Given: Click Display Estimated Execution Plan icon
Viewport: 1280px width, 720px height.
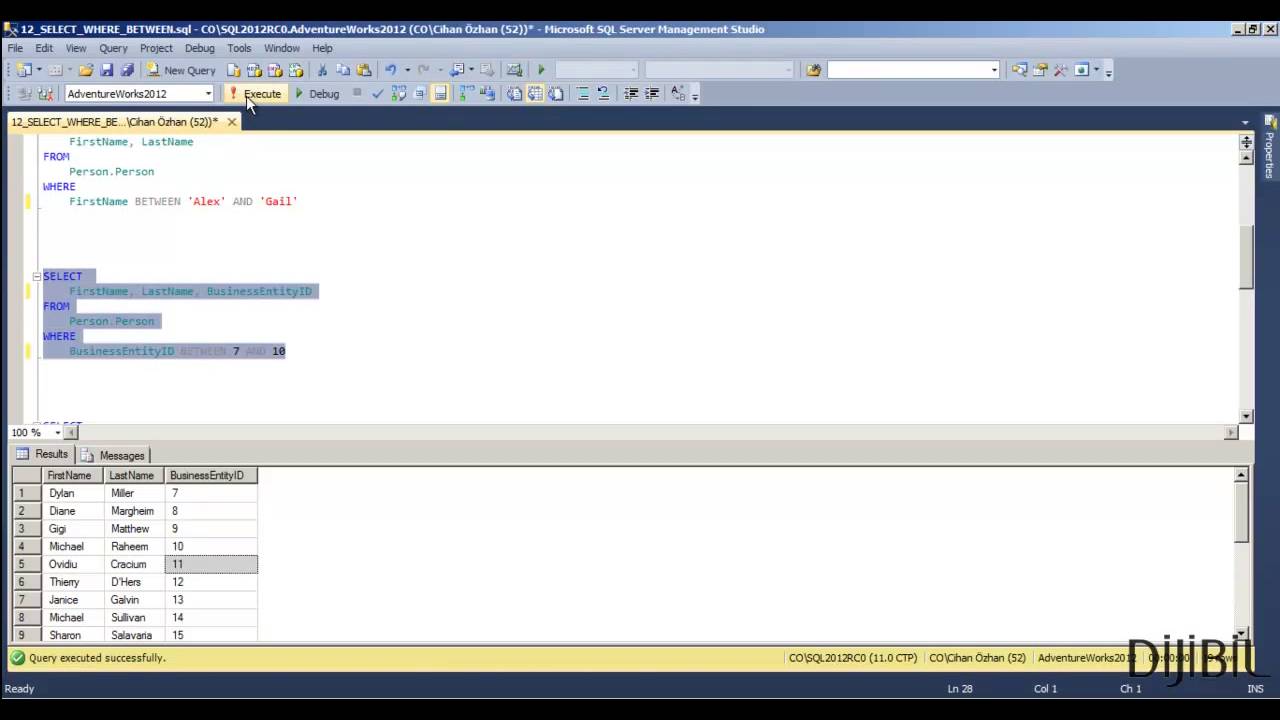Looking at the screenshot, I should [398, 94].
